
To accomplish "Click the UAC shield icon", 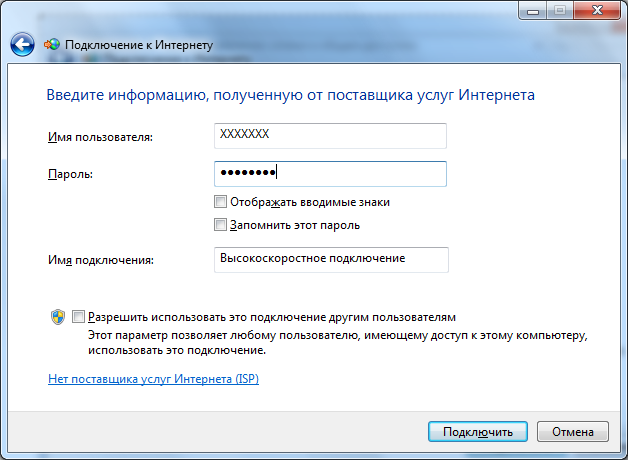I will pos(58,317).
